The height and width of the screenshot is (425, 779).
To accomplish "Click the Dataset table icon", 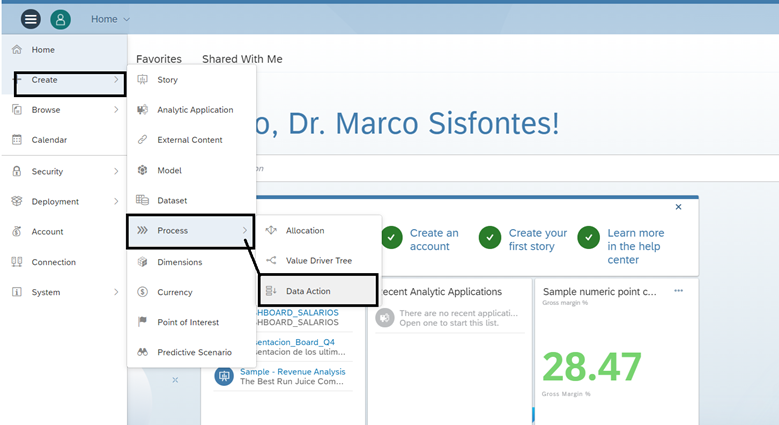I will pos(143,200).
